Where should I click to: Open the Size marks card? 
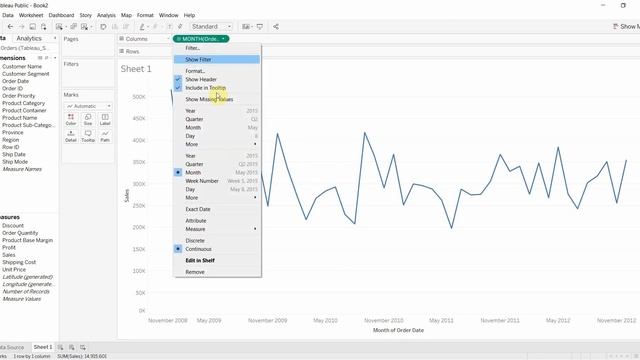[88, 119]
